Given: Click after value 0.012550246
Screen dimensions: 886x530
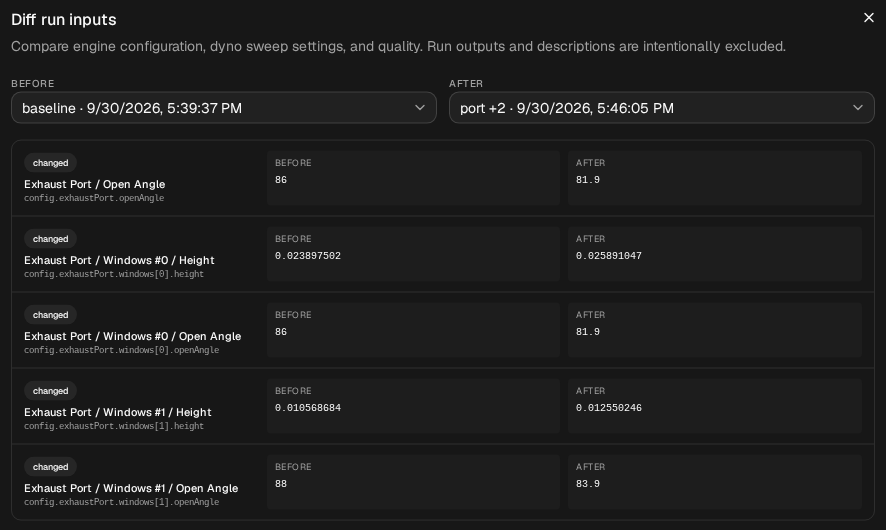Looking at the screenshot, I should point(609,407).
